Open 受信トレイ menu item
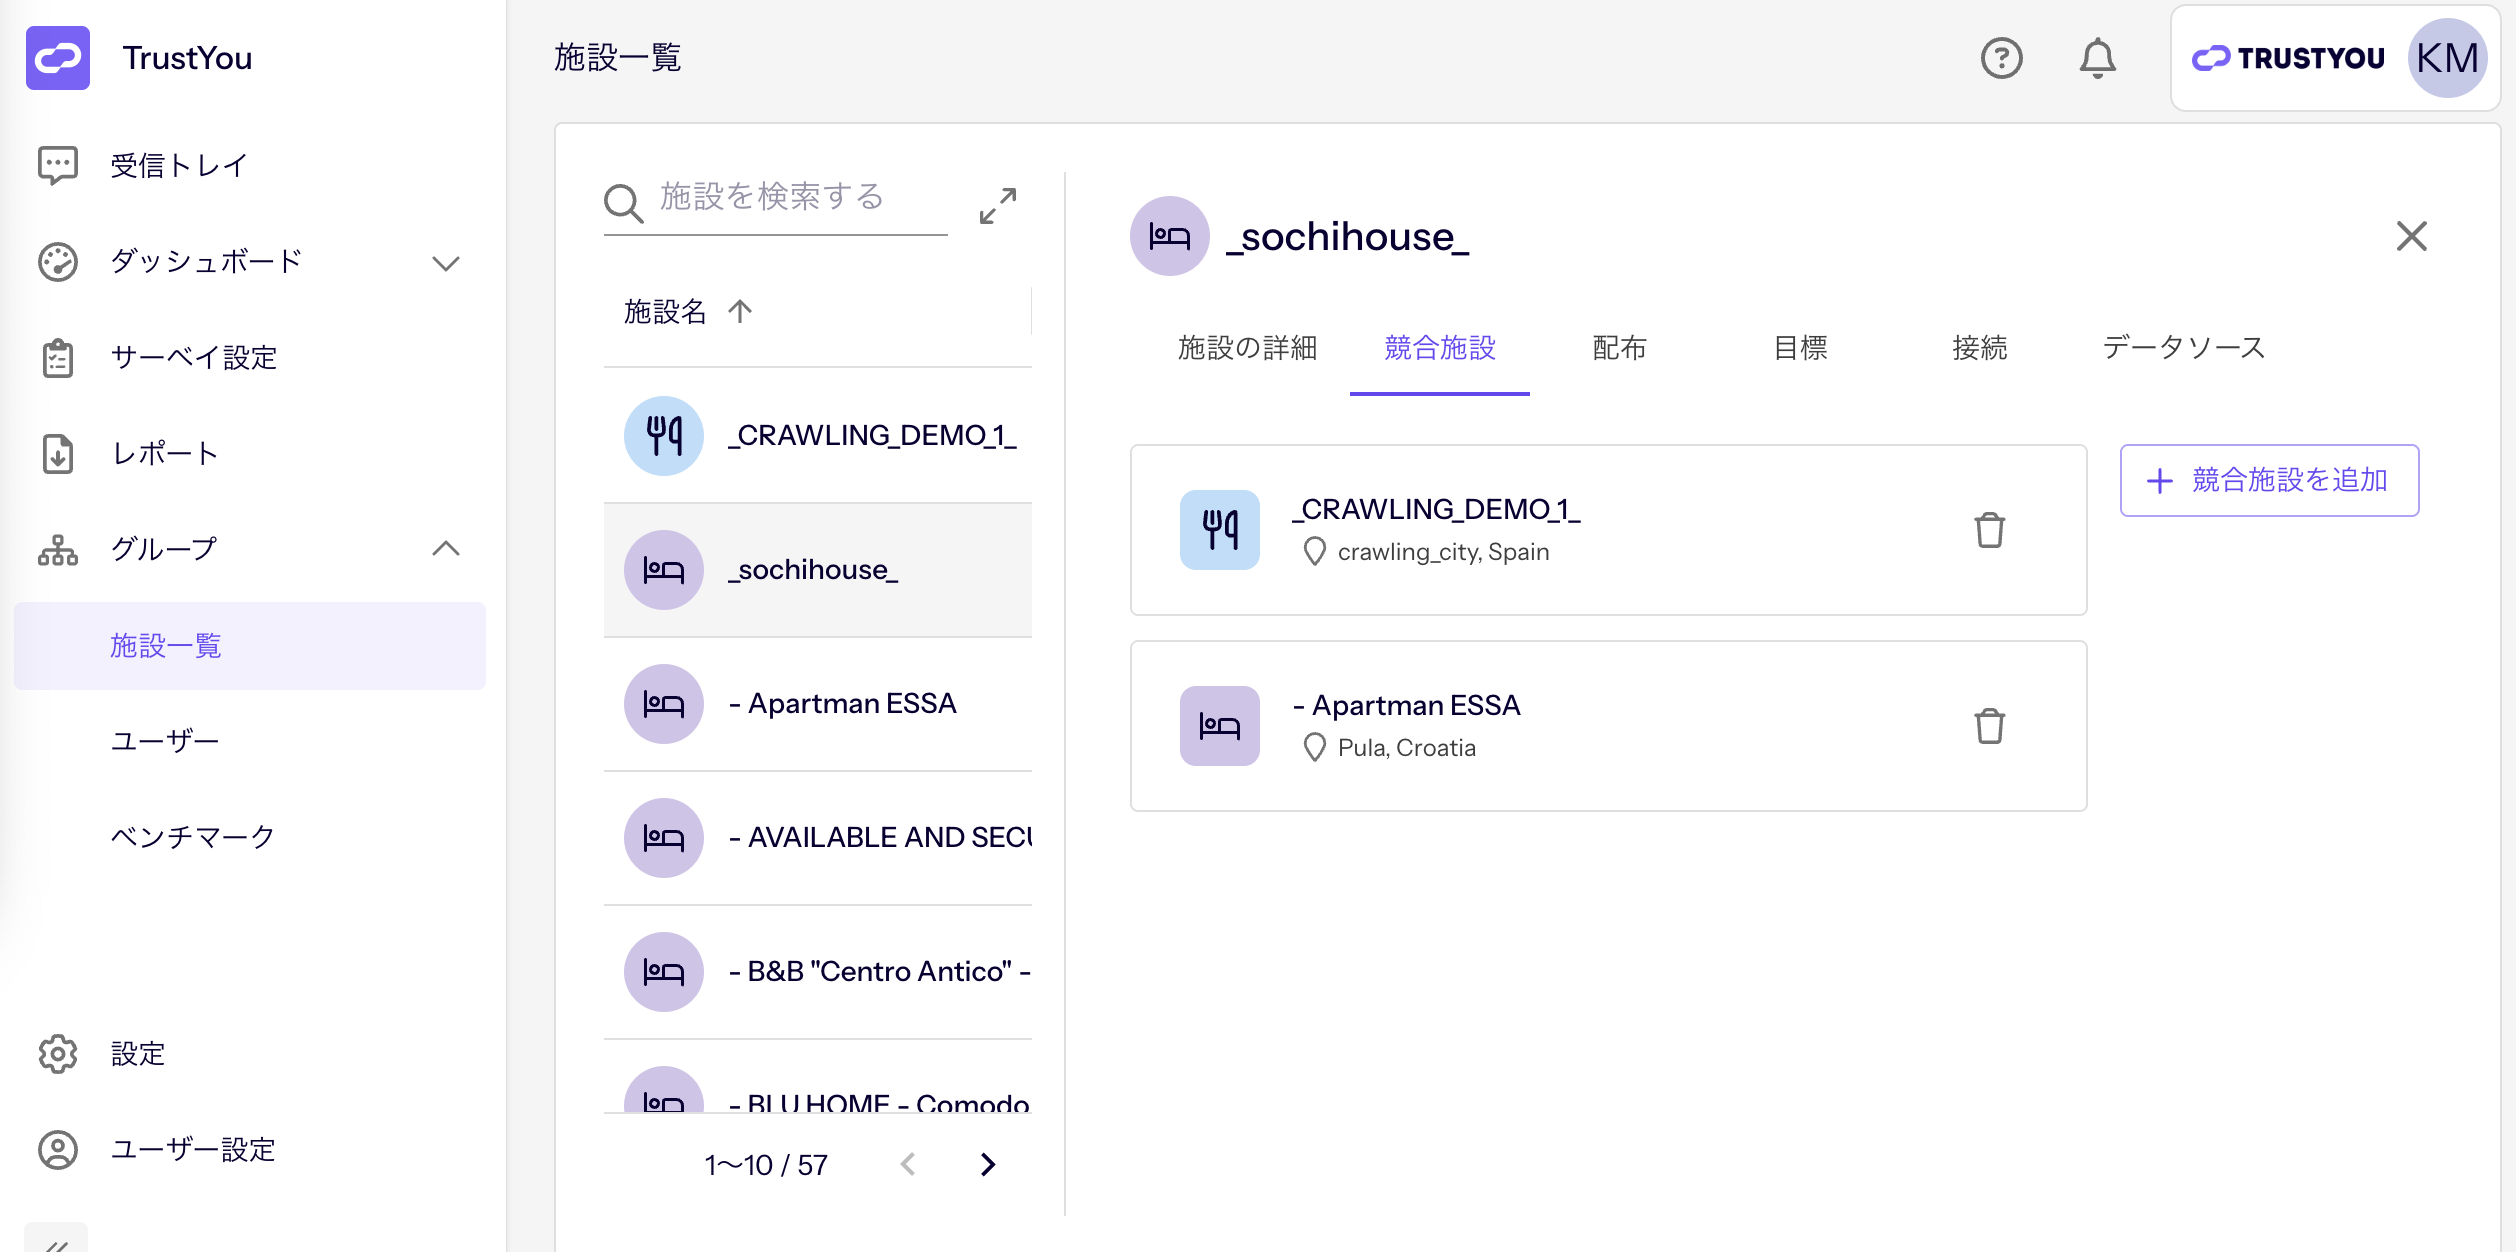2516x1252 pixels. tap(179, 166)
